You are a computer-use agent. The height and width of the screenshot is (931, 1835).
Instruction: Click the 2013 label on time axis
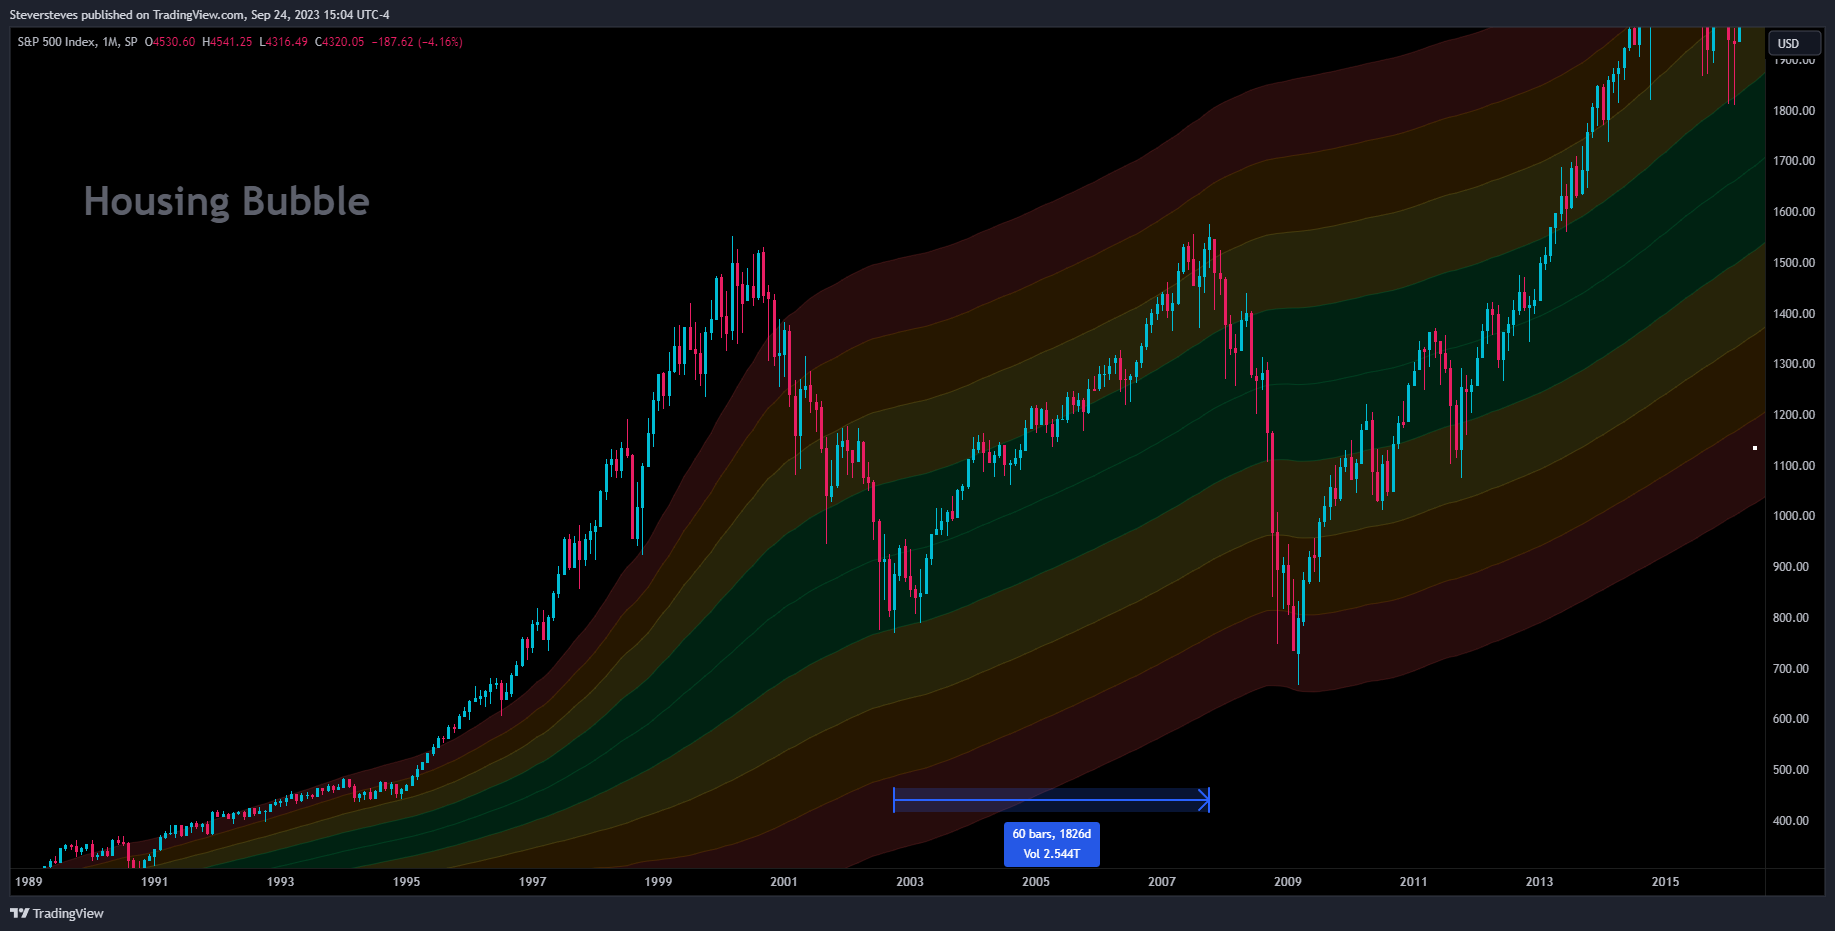coord(1540,882)
